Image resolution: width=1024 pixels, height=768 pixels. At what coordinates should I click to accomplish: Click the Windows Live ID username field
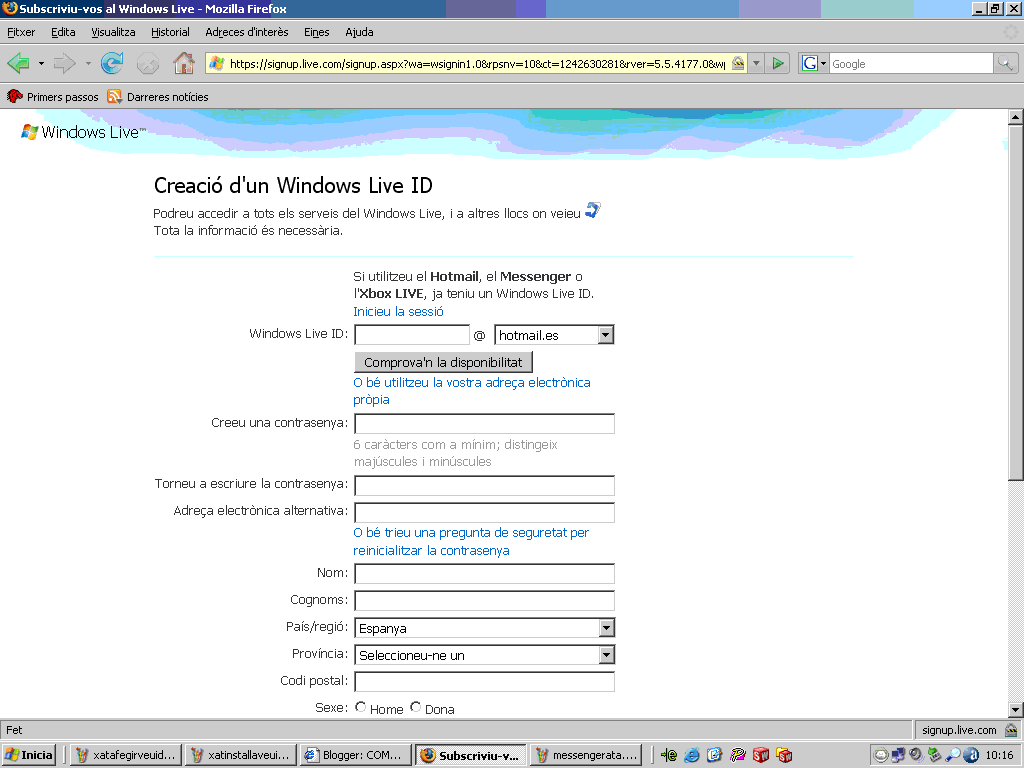(x=412, y=335)
